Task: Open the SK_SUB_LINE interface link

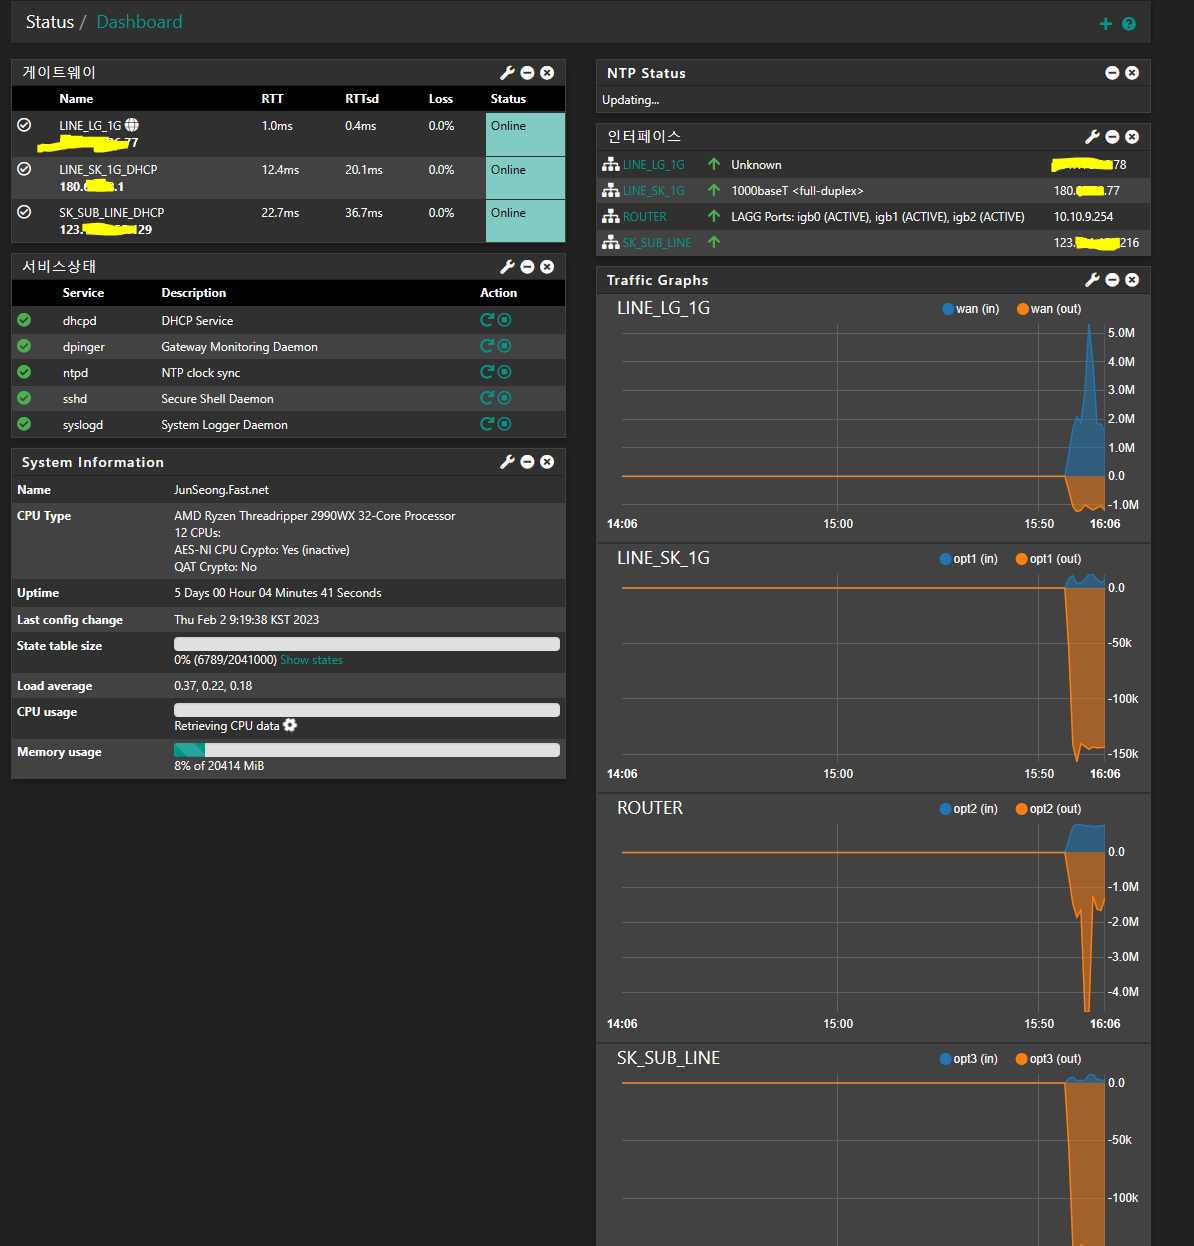Action: [657, 243]
